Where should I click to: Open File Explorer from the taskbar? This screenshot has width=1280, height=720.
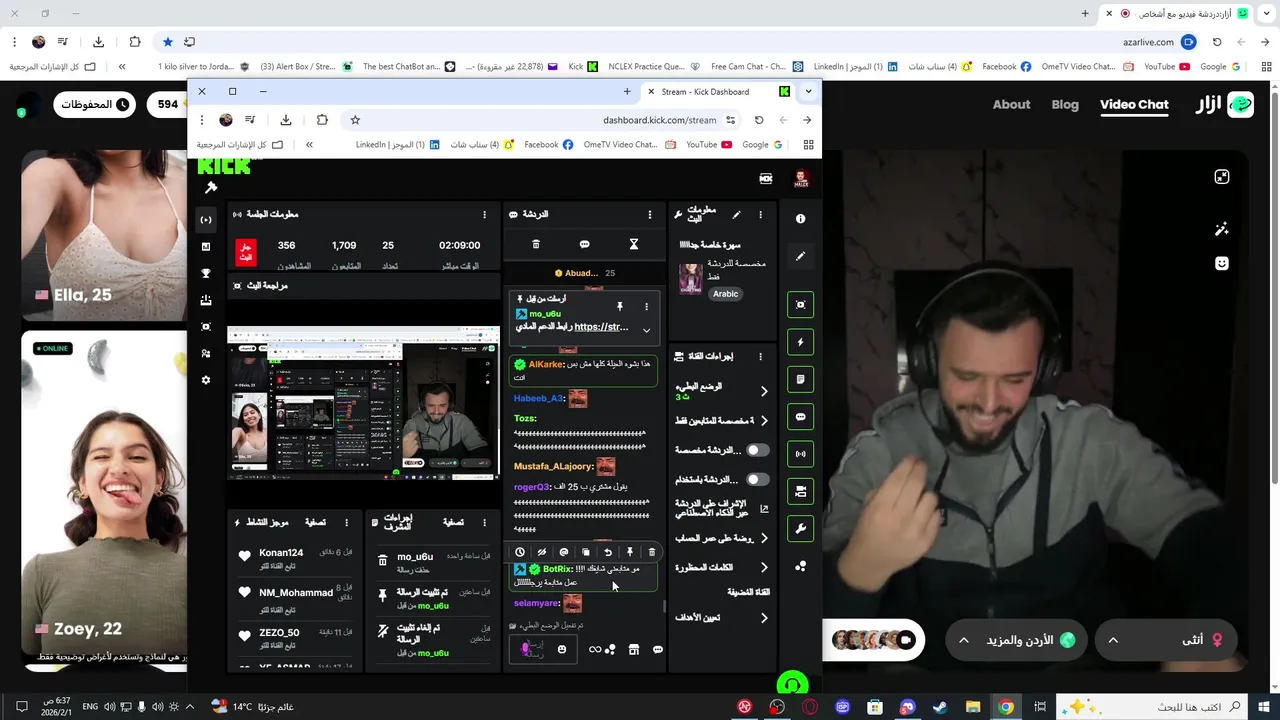[973, 707]
